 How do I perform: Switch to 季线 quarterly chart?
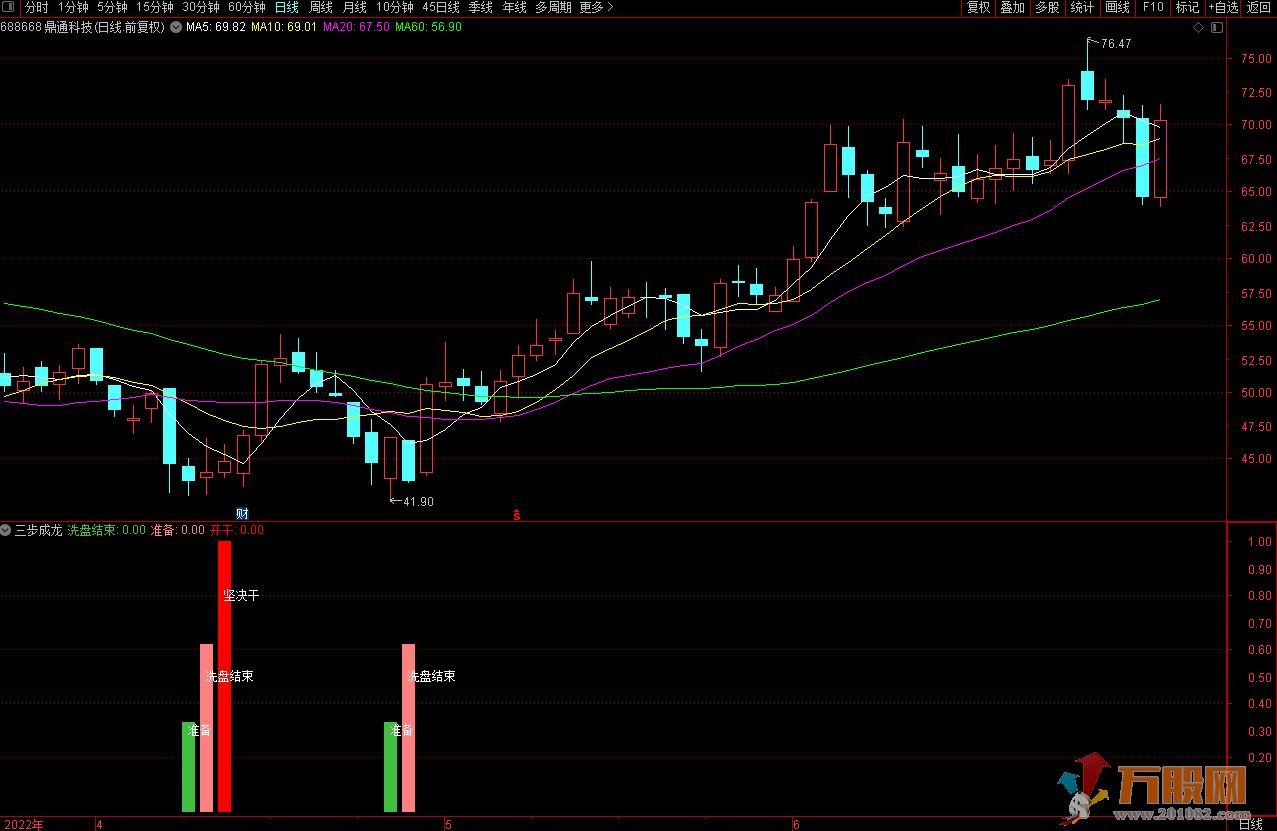click(481, 7)
